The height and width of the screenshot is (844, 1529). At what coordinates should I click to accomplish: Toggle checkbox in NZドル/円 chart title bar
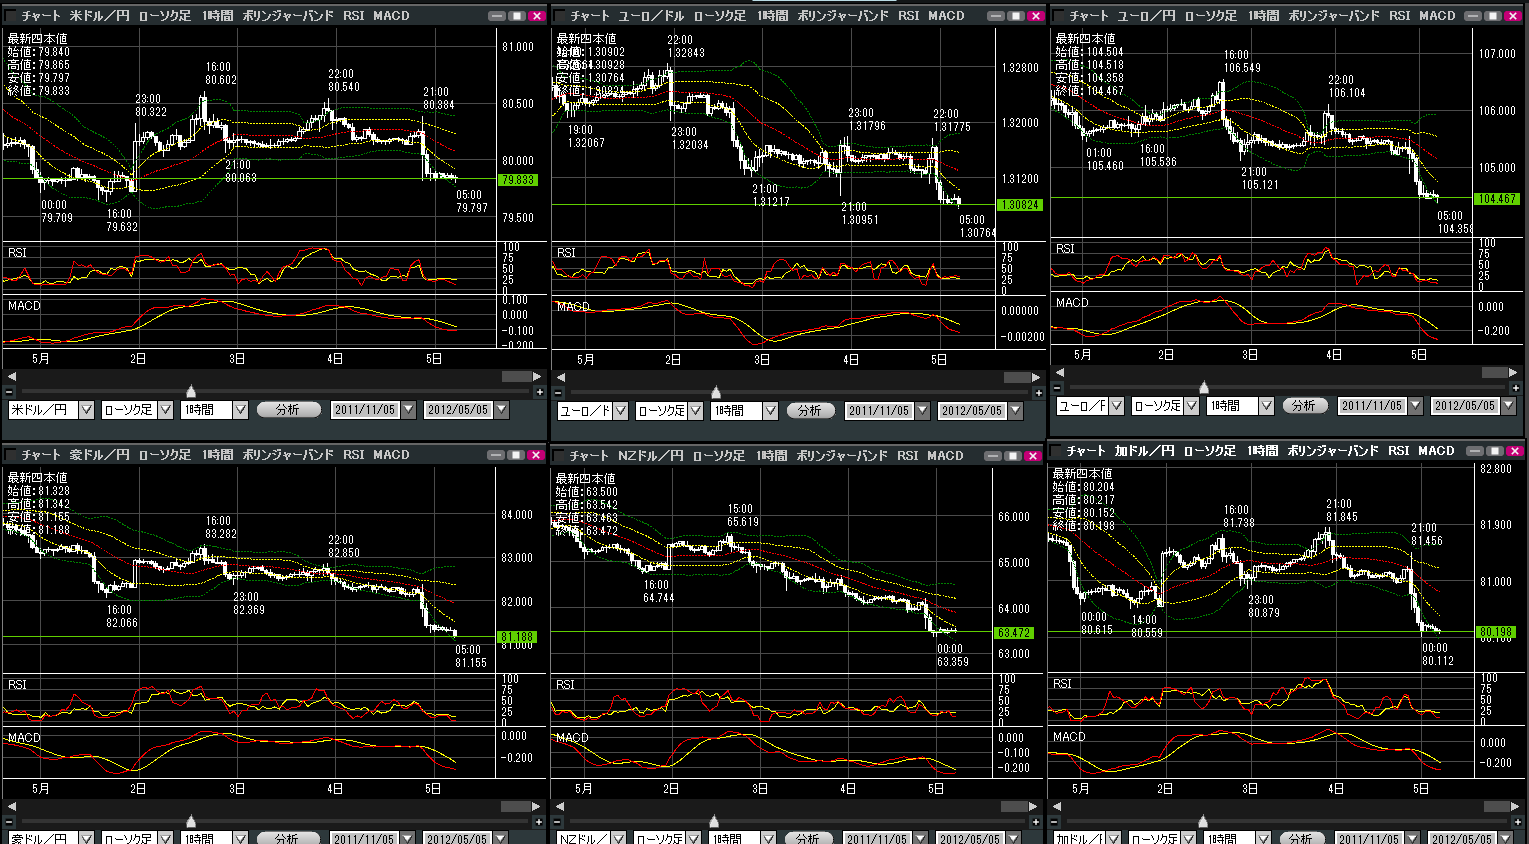point(560,456)
